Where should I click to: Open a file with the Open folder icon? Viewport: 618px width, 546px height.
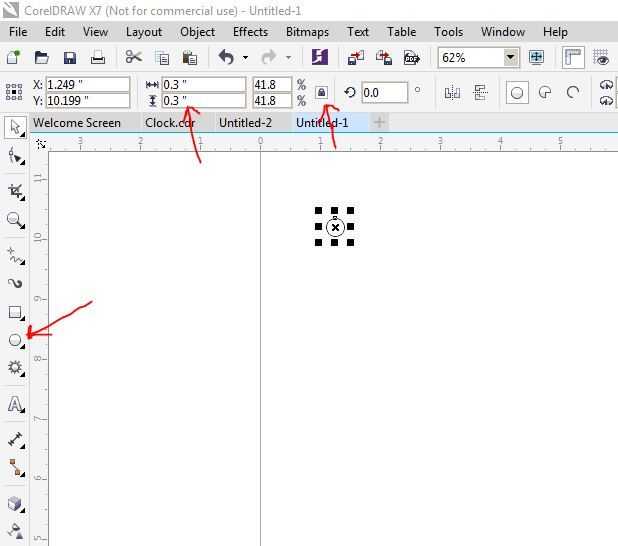coord(41,58)
